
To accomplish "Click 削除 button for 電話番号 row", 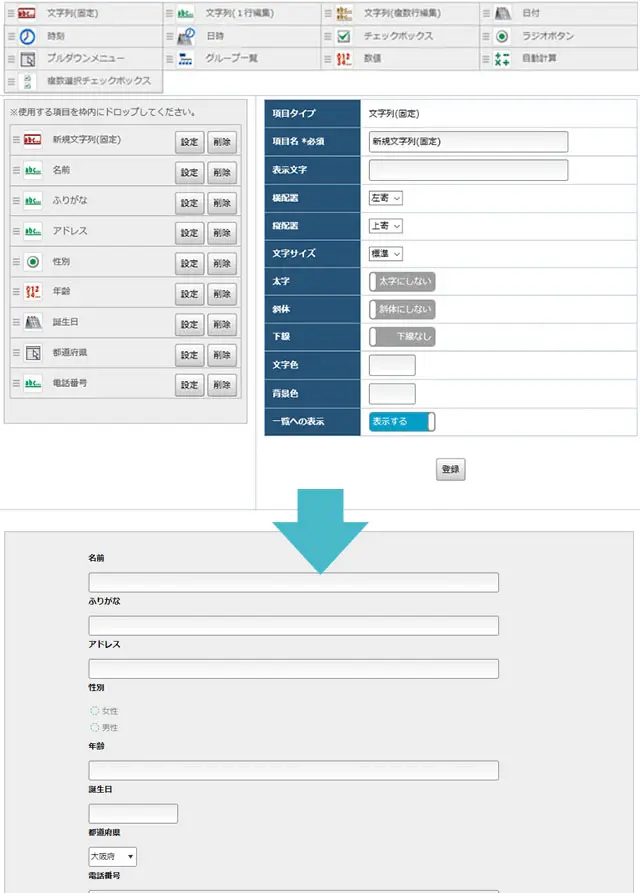I will tap(222, 385).
